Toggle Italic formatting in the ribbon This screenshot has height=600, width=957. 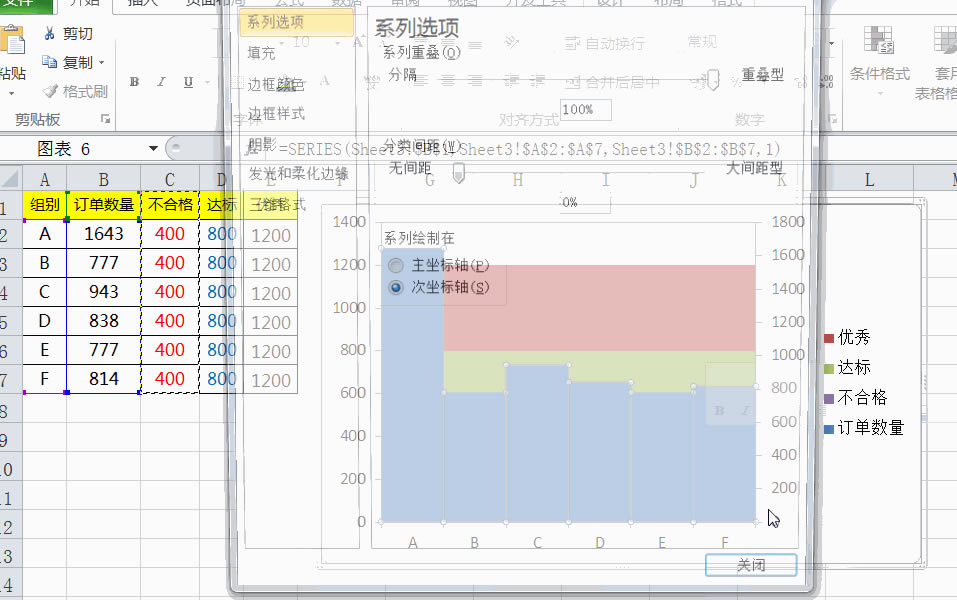click(161, 82)
